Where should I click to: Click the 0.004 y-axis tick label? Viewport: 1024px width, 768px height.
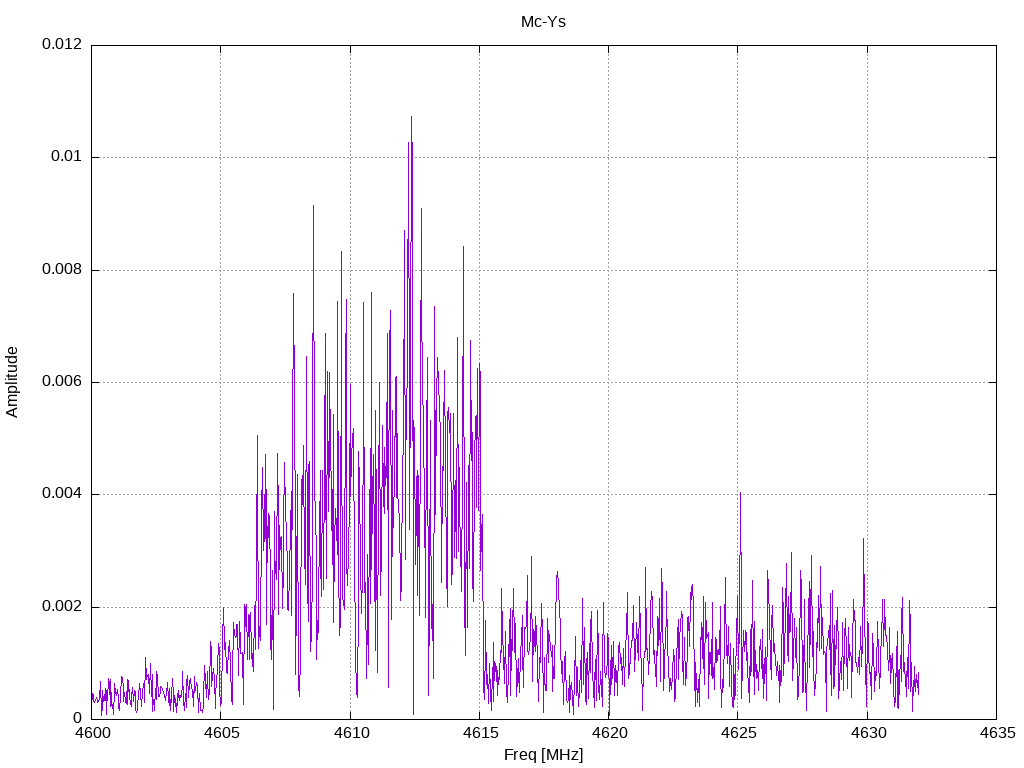pos(63,494)
